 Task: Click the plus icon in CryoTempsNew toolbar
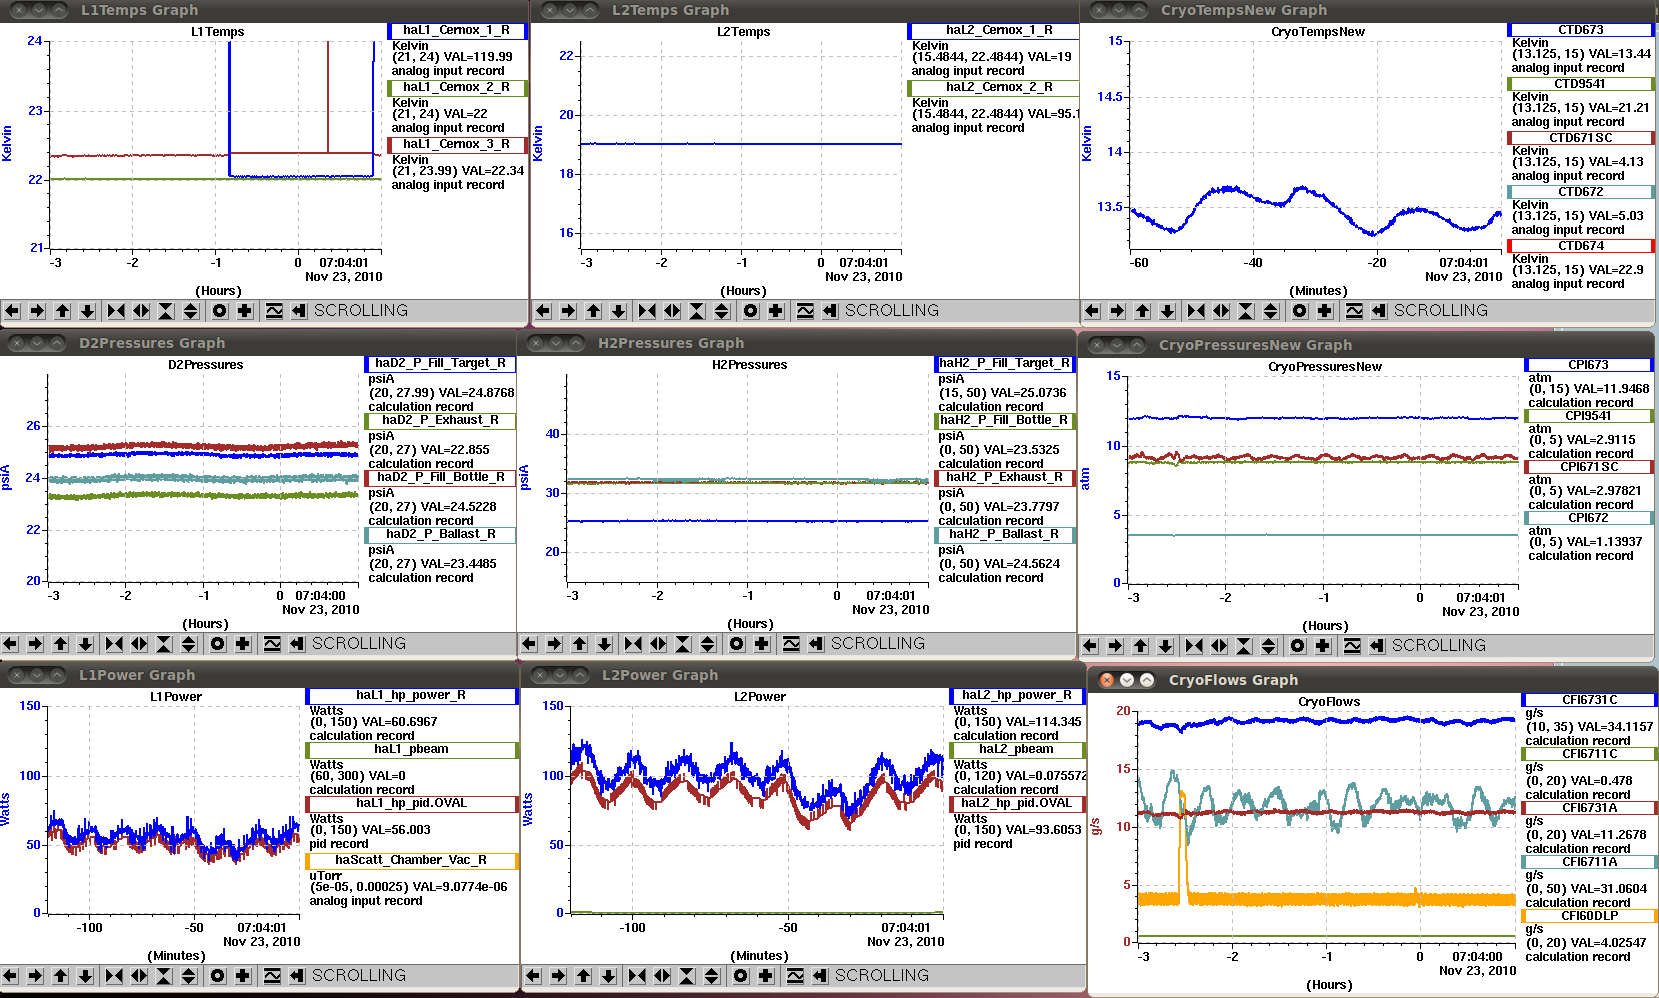pyautogui.click(x=1325, y=311)
